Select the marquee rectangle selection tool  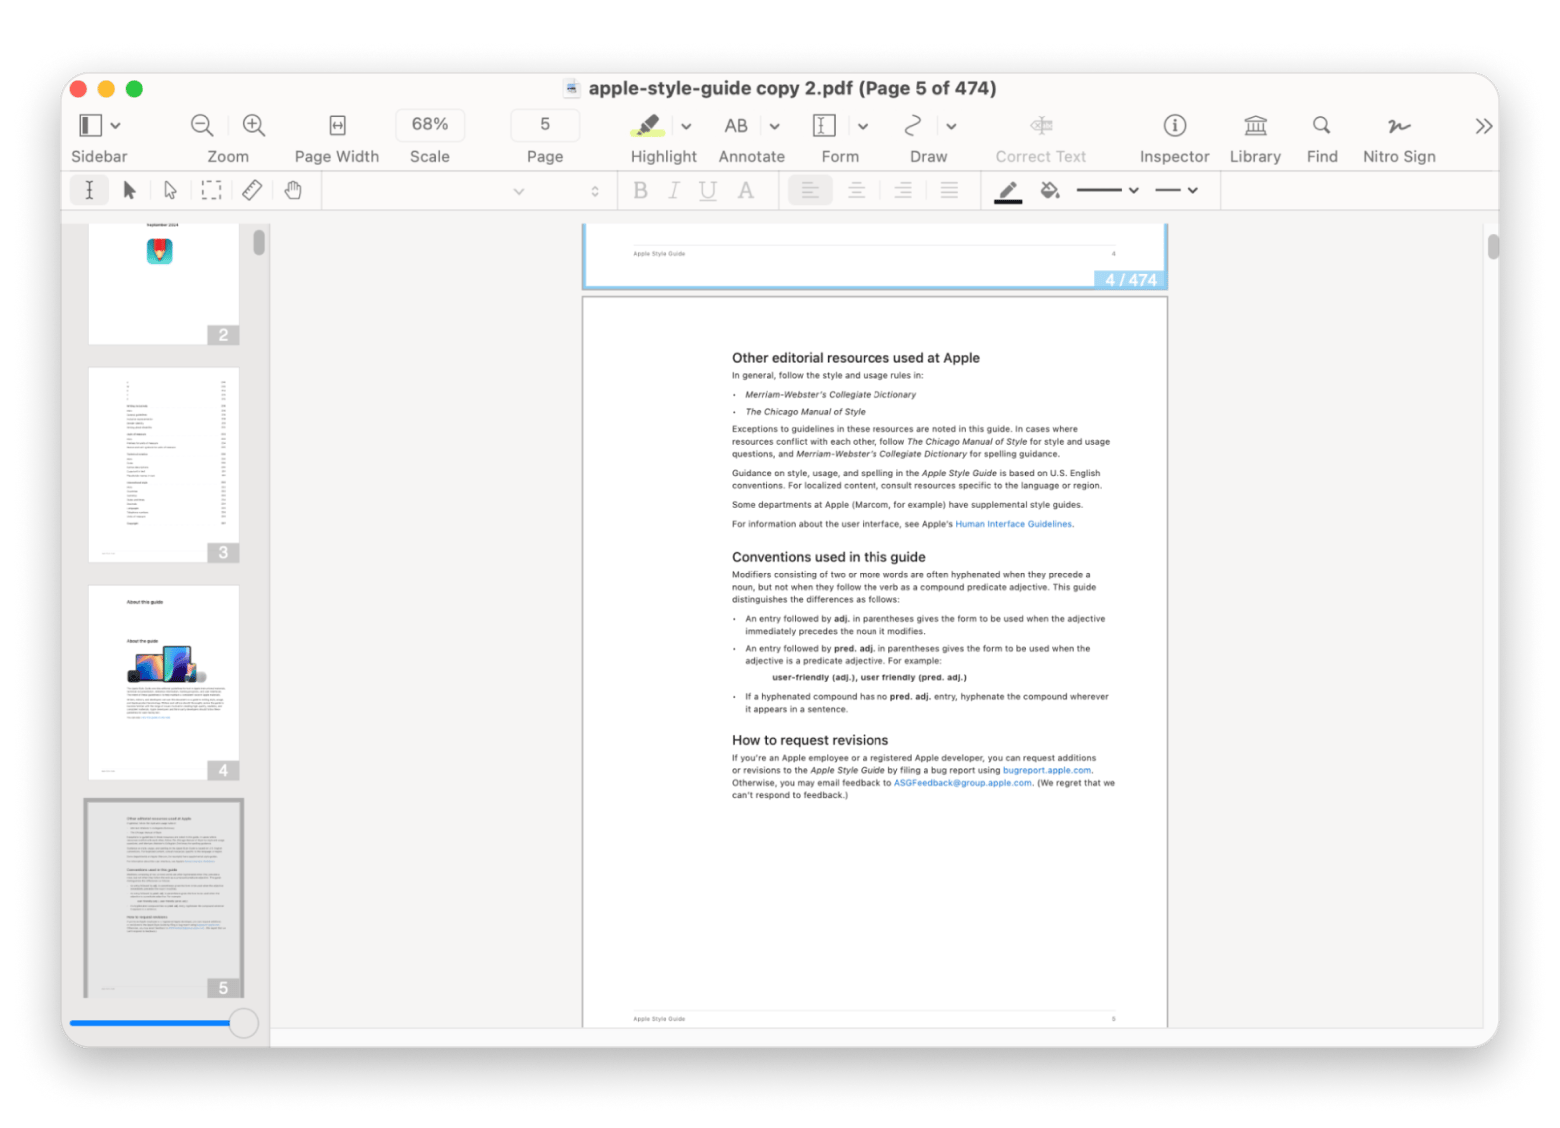(211, 190)
